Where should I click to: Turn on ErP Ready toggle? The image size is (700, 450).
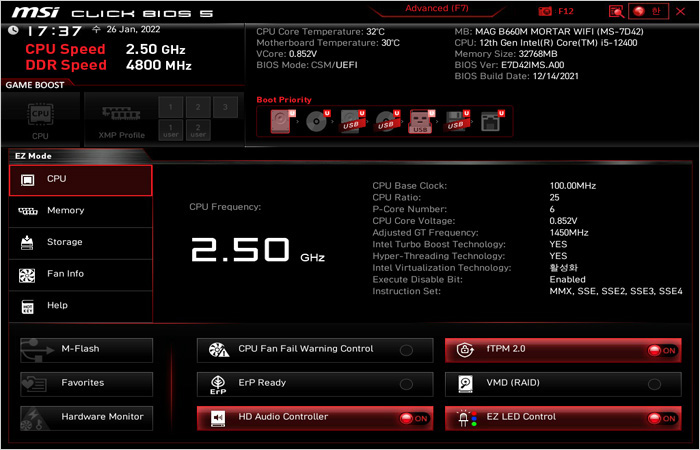[x=406, y=384]
